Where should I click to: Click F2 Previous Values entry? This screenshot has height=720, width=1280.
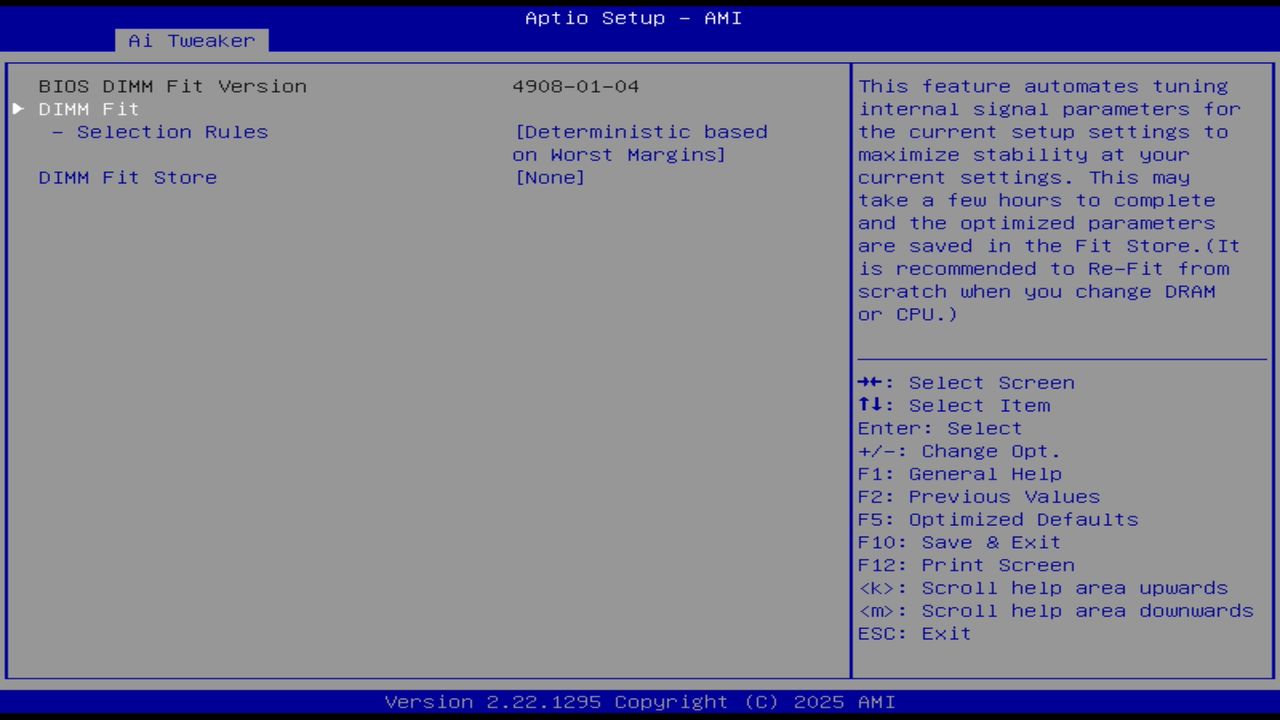click(977, 496)
